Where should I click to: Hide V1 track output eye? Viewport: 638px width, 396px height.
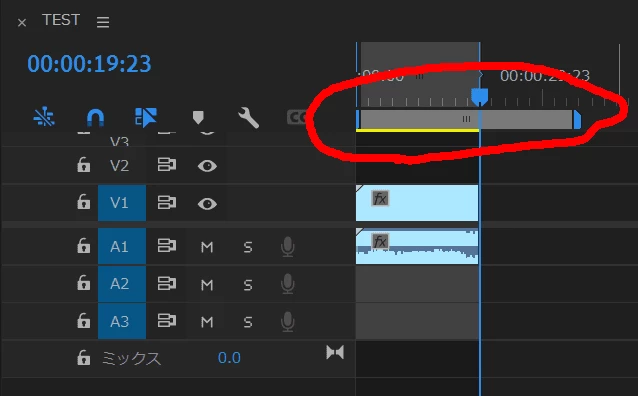207,203
